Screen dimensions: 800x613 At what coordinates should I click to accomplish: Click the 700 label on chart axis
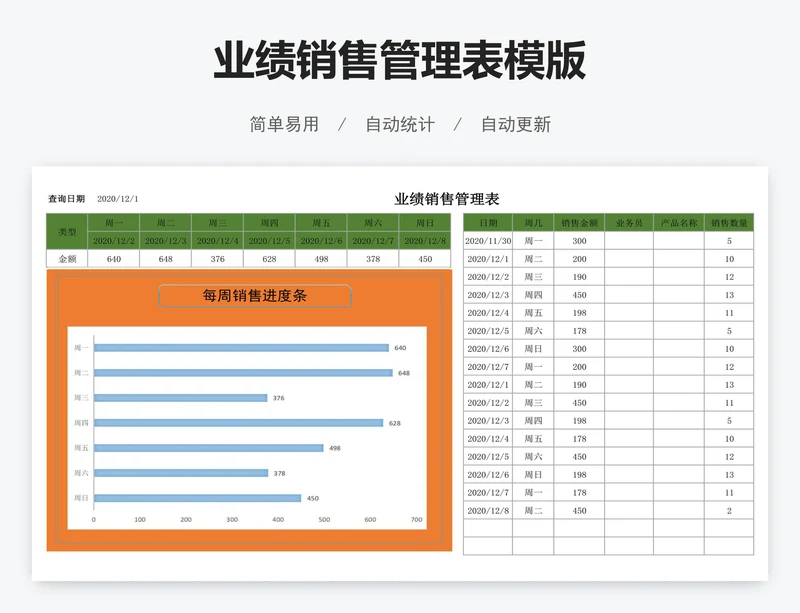[417, 520]
